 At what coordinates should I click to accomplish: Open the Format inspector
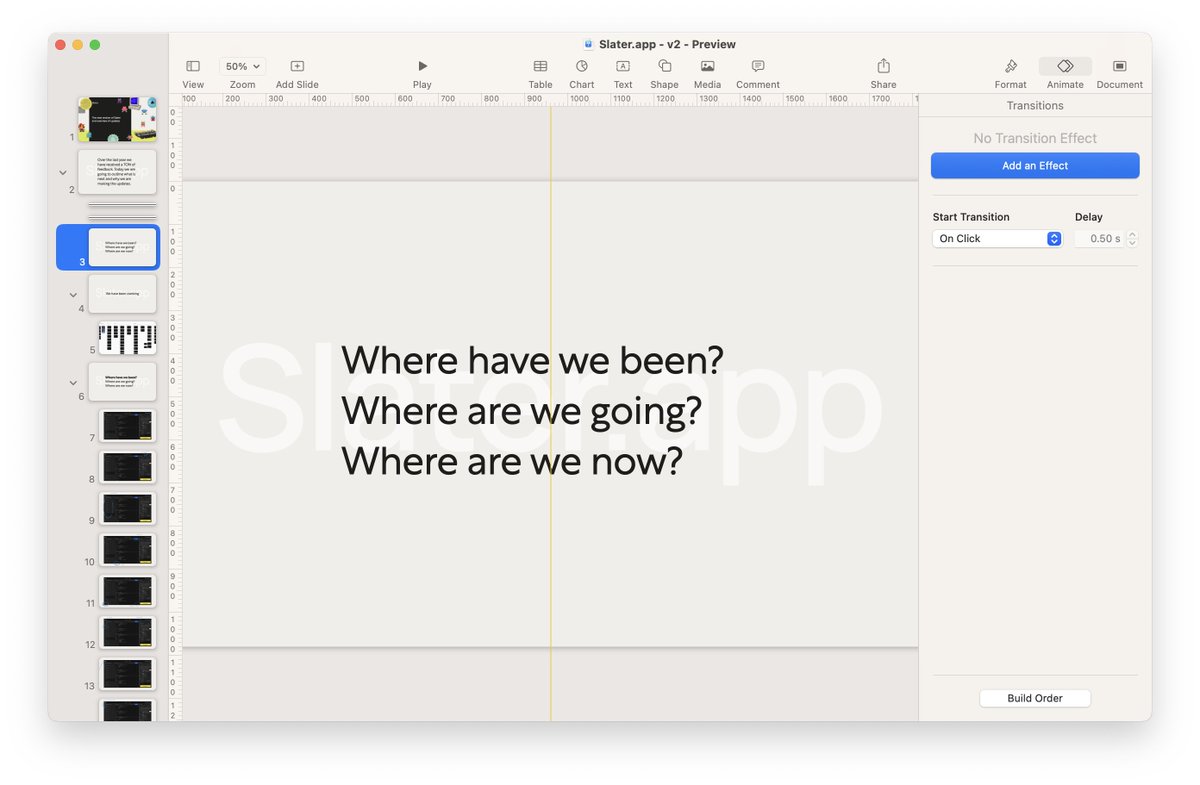click(x=1011, y=66)
